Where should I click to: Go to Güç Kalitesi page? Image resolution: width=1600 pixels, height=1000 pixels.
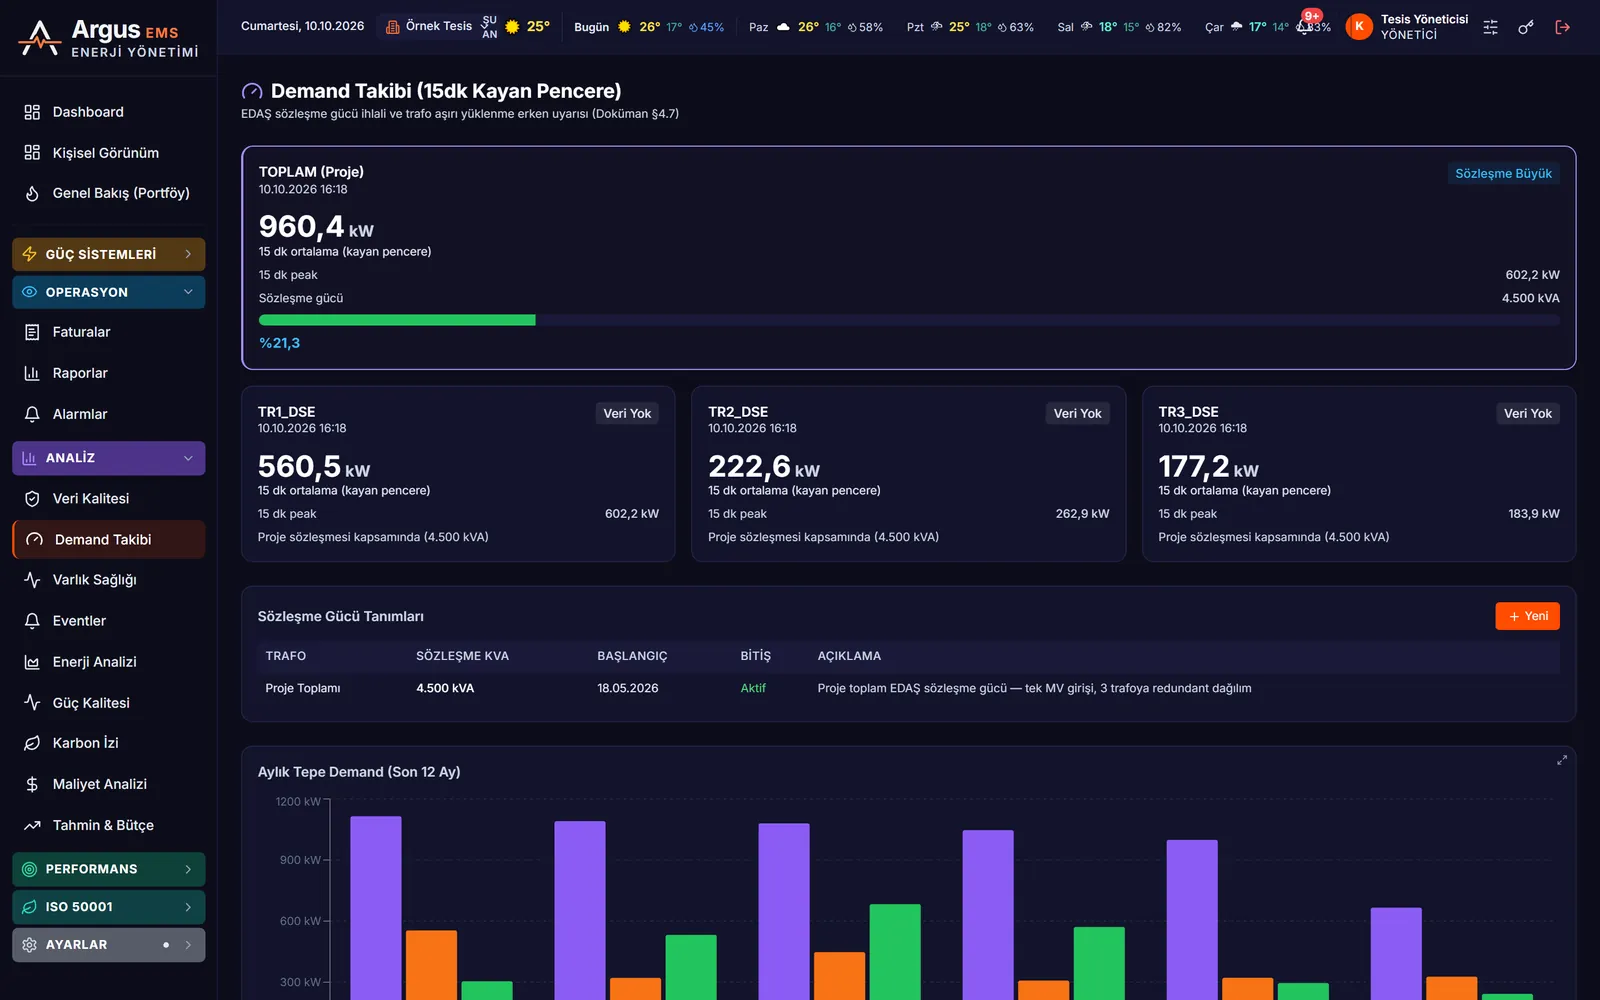pos(109,703)
